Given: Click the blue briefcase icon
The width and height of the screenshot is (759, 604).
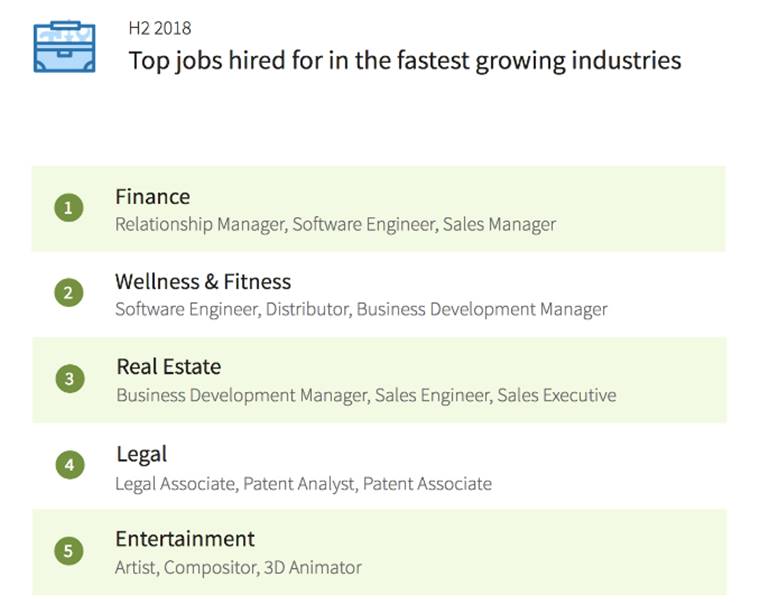Looking at the screenshot, I should pos(64,47).
